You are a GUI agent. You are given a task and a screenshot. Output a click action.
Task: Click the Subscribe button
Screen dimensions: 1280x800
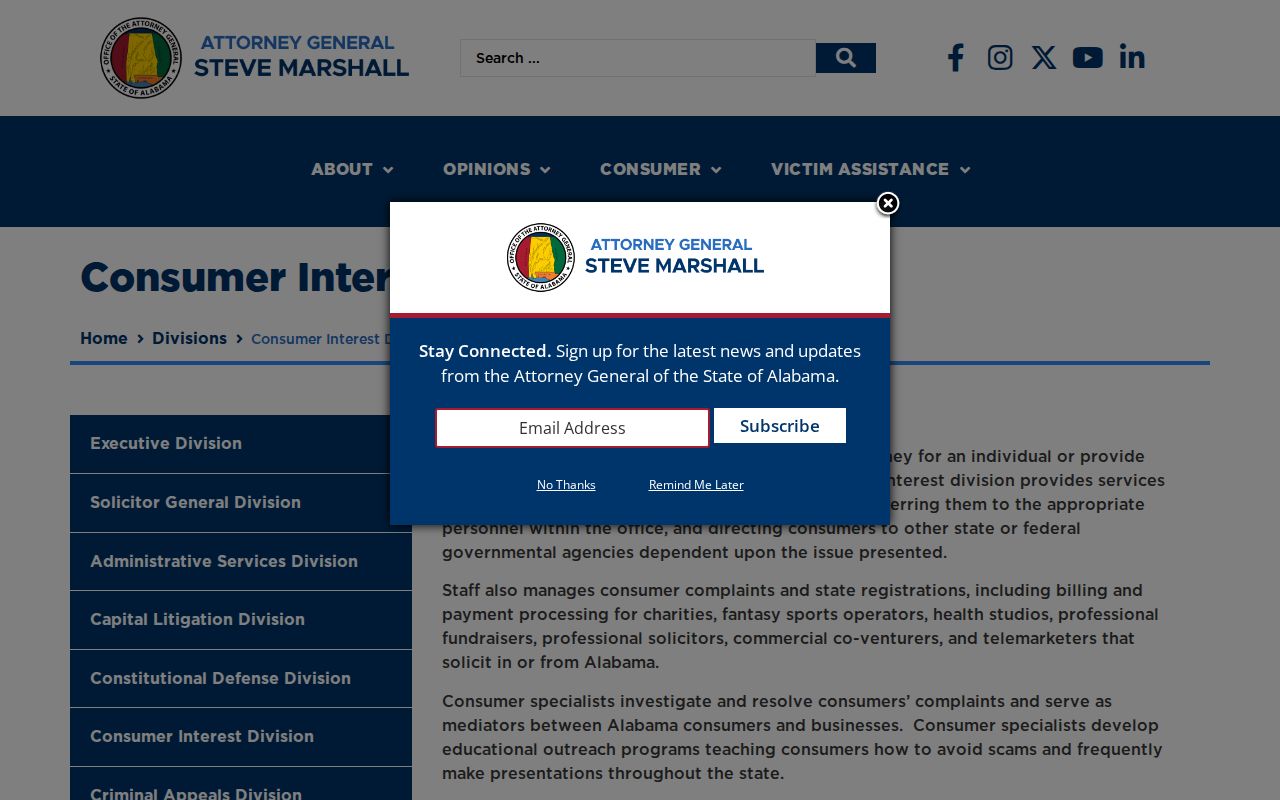[x=780, y=426]
